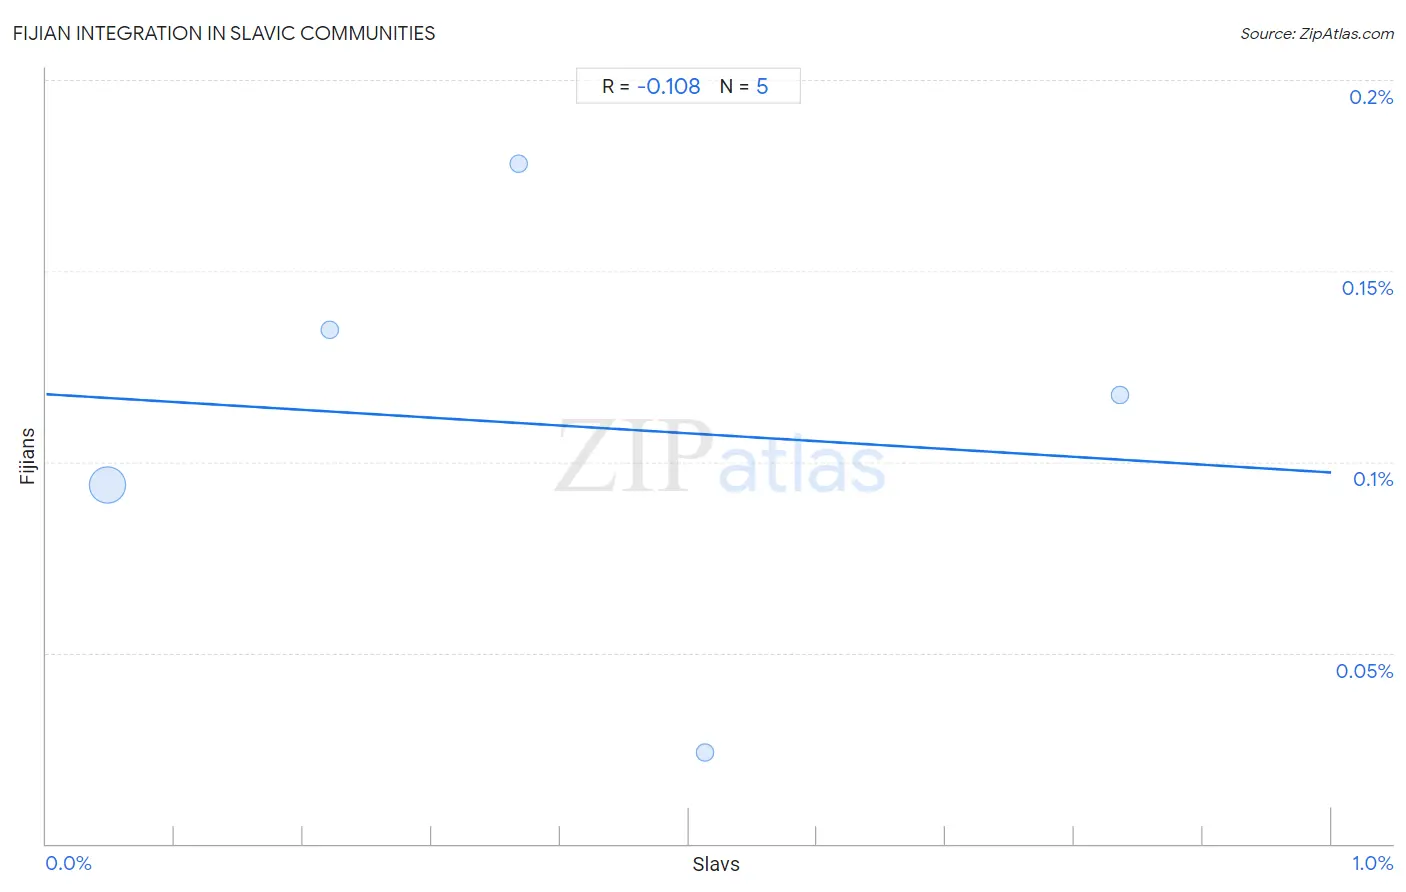Screen dimensions: 1406x892
Task: Open the Source: ZipAtlas.com link
Action: point(1317,33)
